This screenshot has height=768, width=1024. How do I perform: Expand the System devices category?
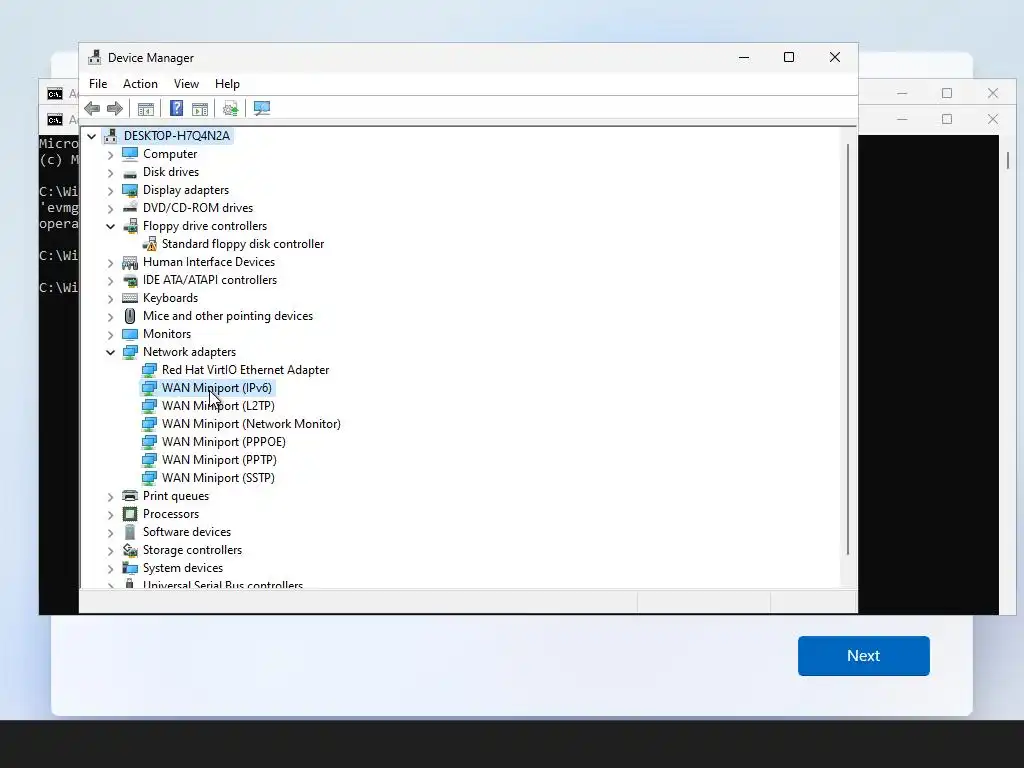pos(110,569)
